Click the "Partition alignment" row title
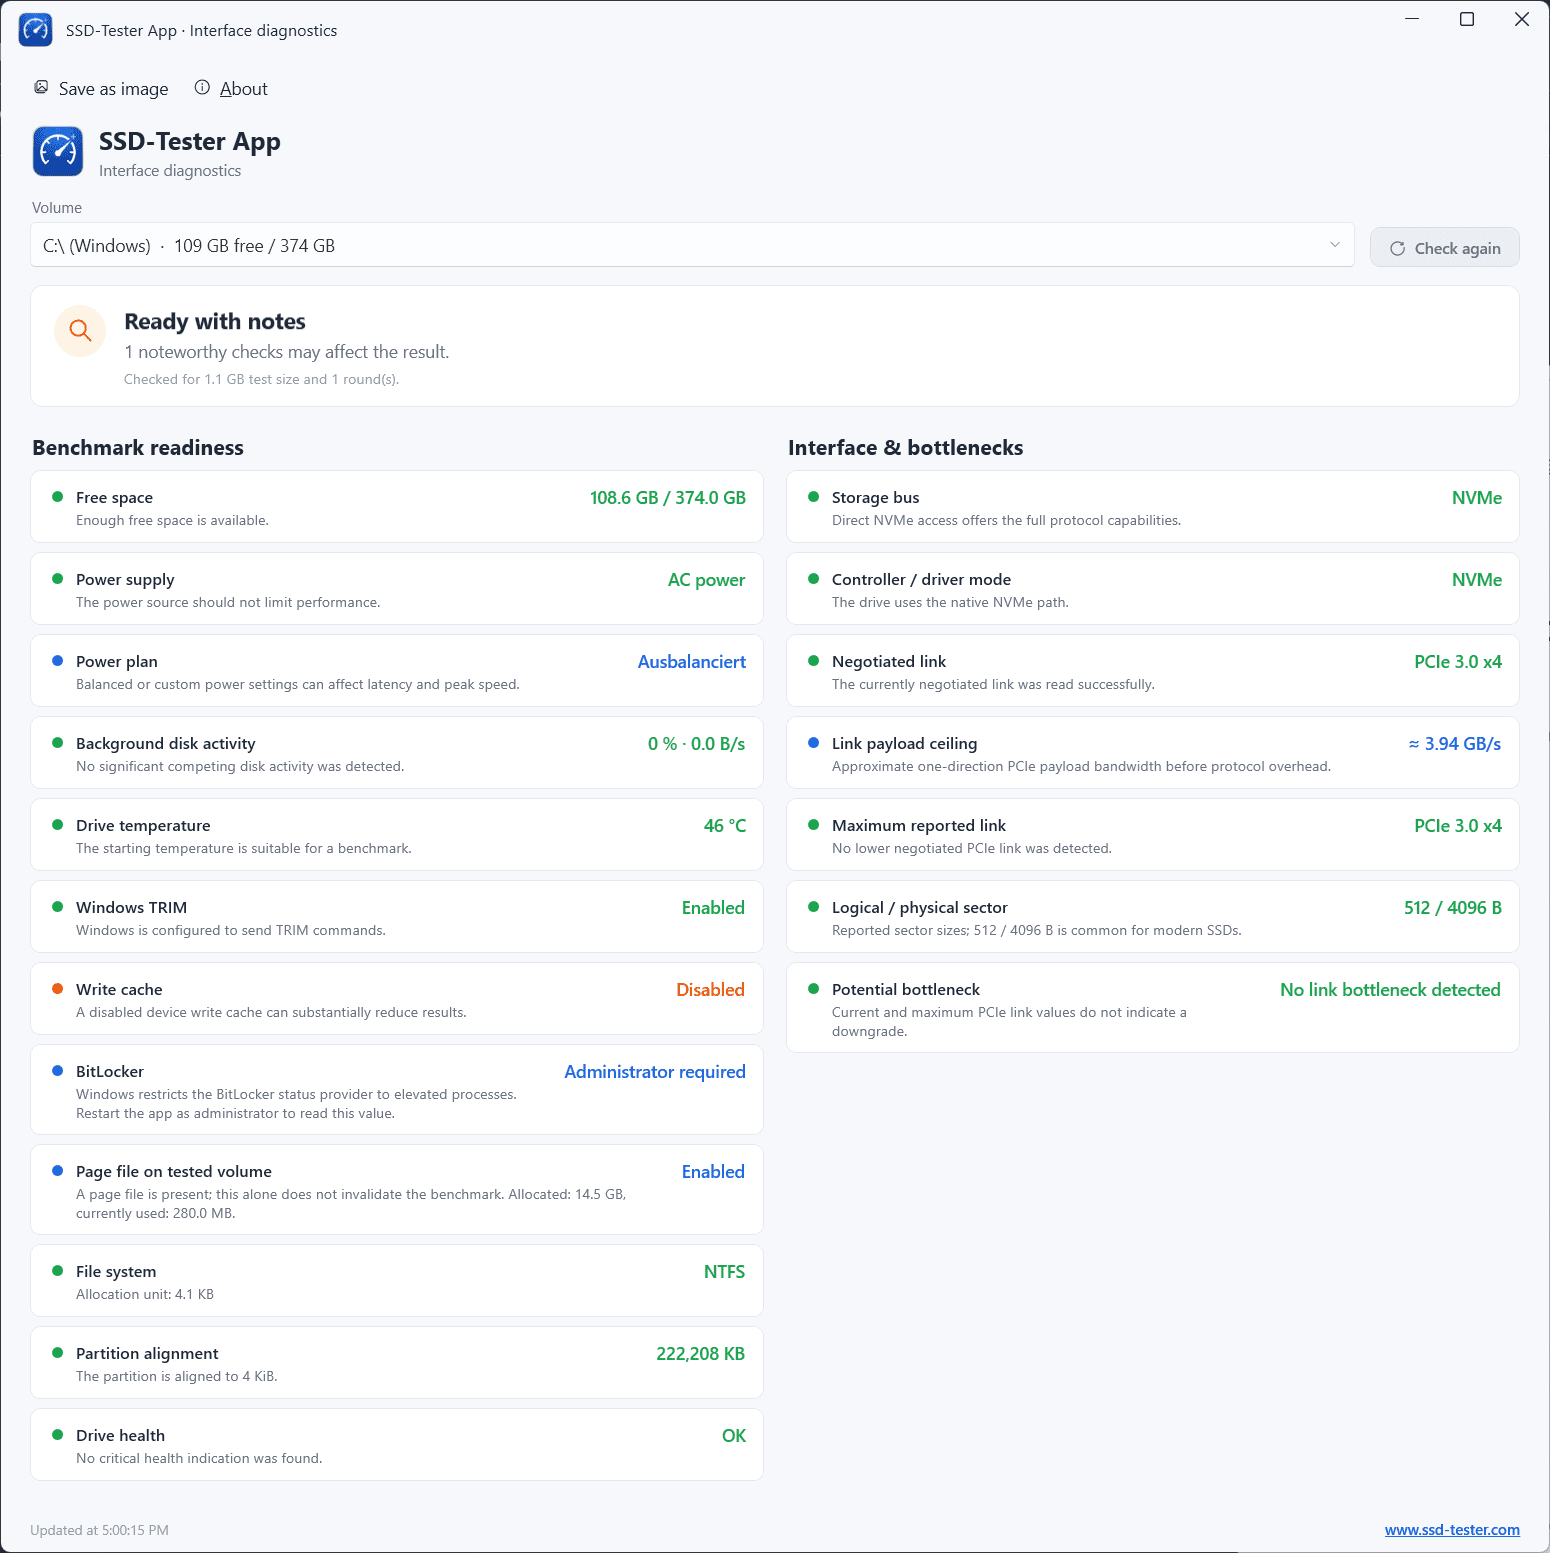Screen dimensions: 1550x1553 click(x=147, y=1354)
